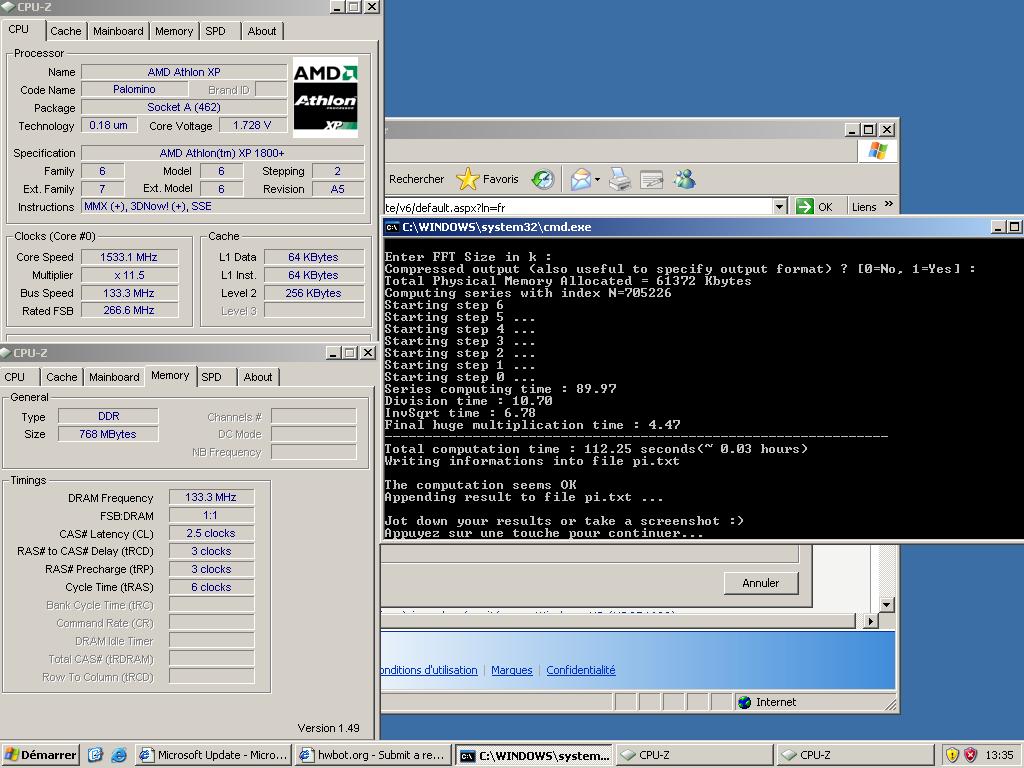Click the Edit page icon in IE toolbar
This screenshot has height=768, width=1024.
pyautogui.click(x=651, y=179)
